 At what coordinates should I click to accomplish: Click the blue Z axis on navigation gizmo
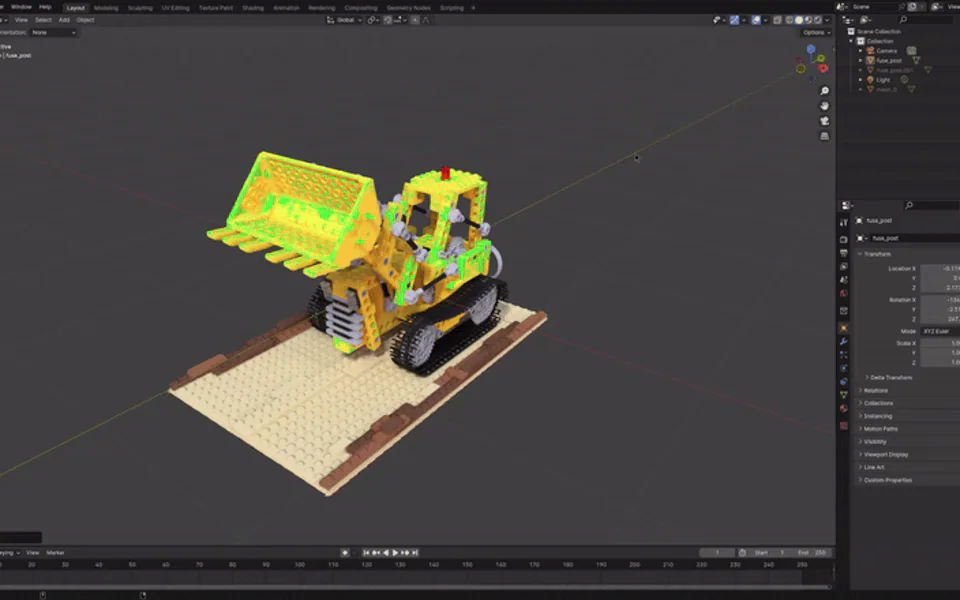[x=811, y=49]
